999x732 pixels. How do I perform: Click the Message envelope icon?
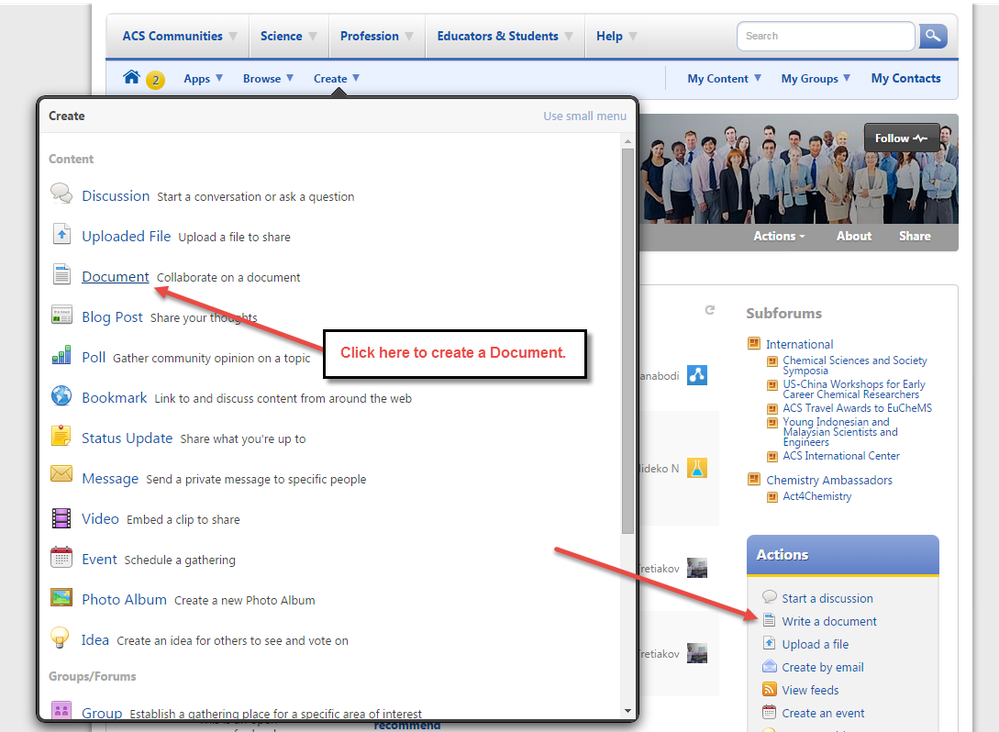[x=62, y=475]
